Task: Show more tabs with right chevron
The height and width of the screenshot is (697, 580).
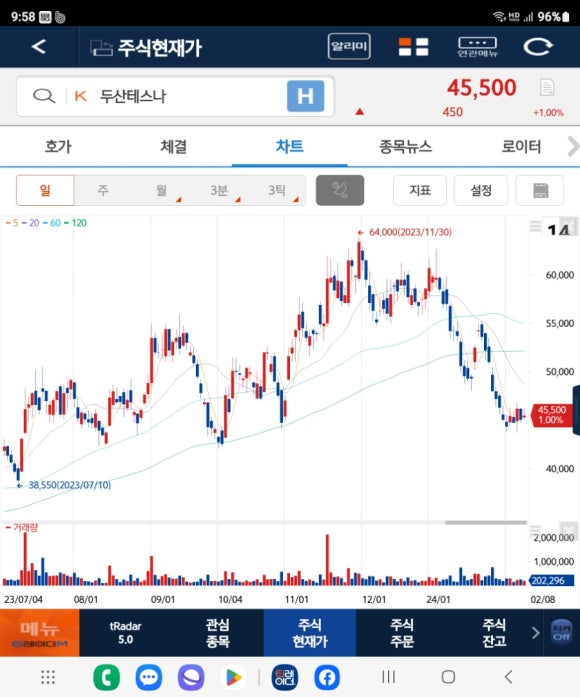Action: point(573,147)
